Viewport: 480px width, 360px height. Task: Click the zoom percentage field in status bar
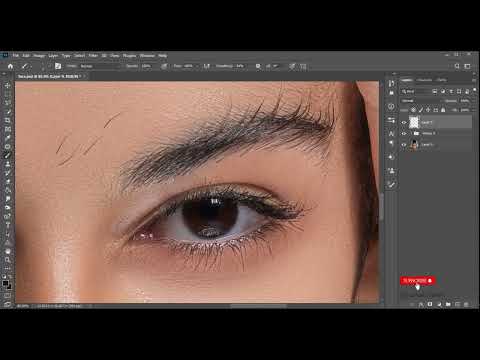click(x=23, y=306)
